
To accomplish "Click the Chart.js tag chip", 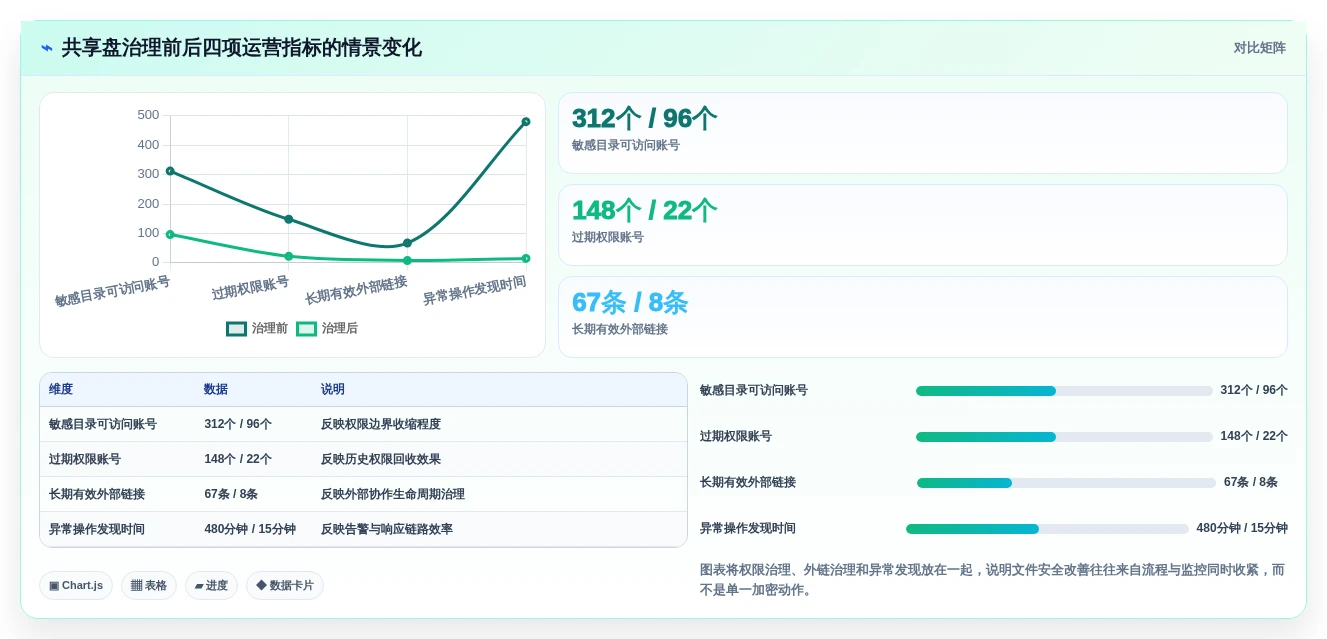I will (76, 586).
